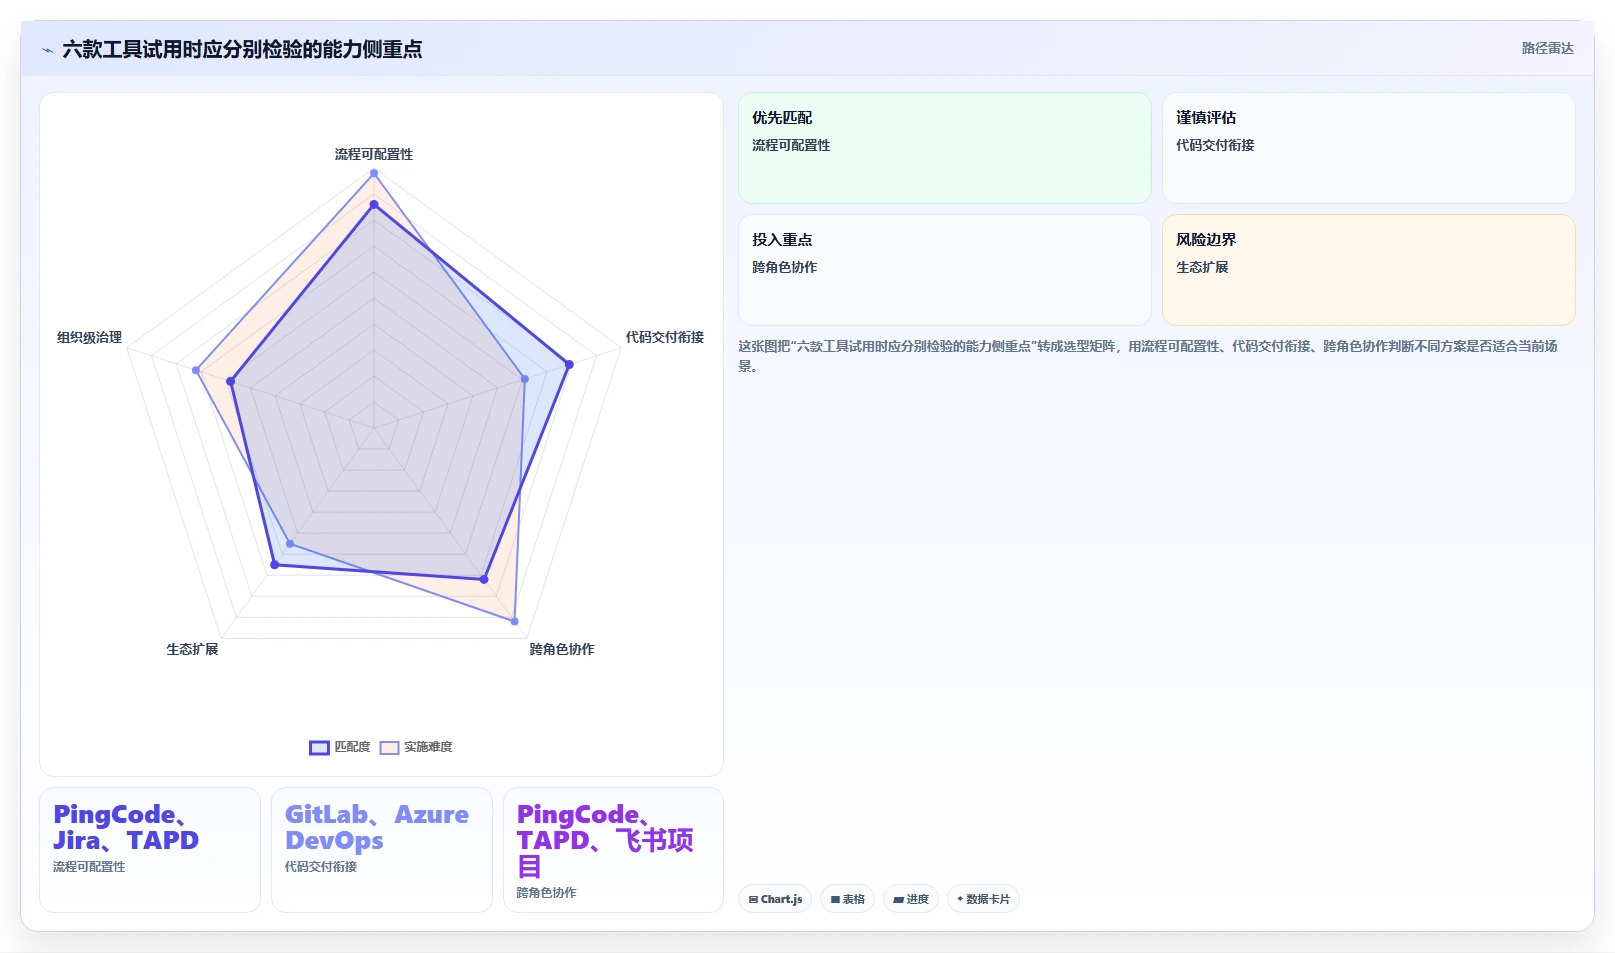Select the Chart.js tag chip

point(775,899)
